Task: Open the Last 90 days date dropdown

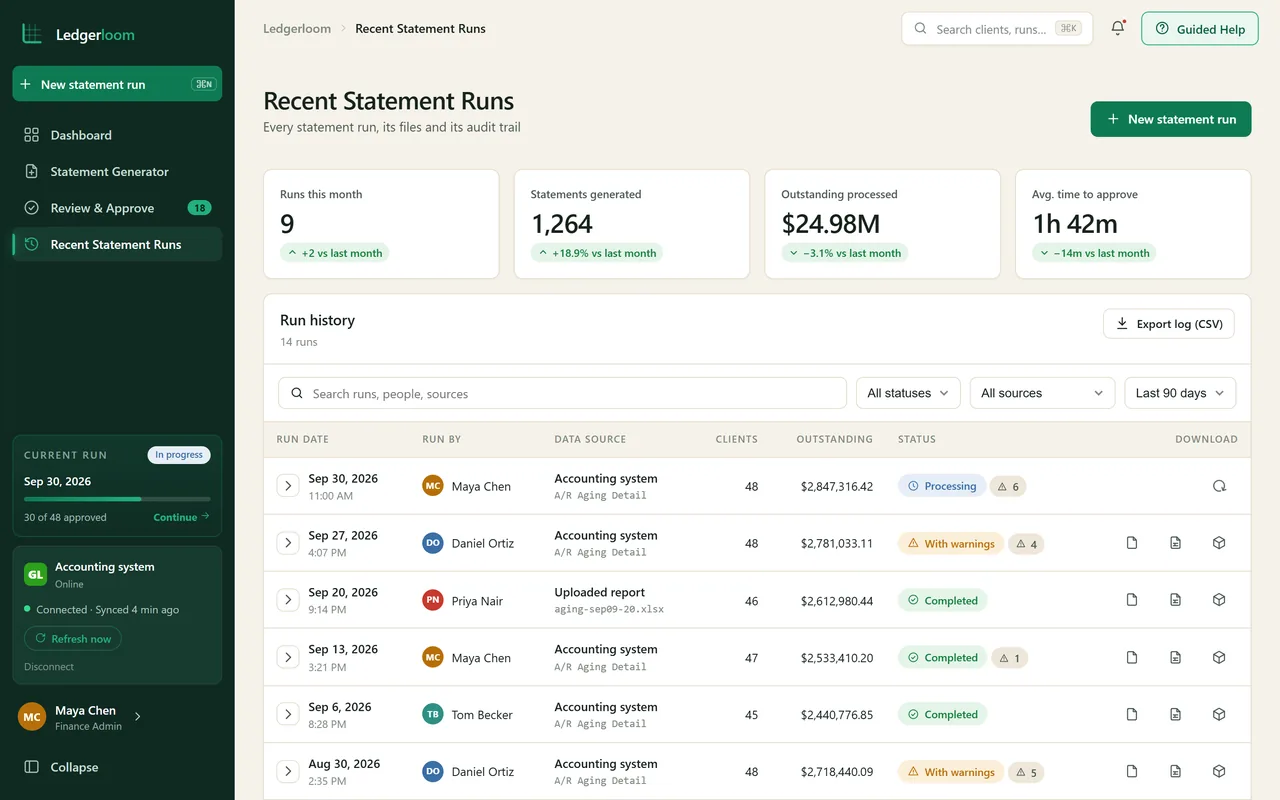Action: (1180, 393)
